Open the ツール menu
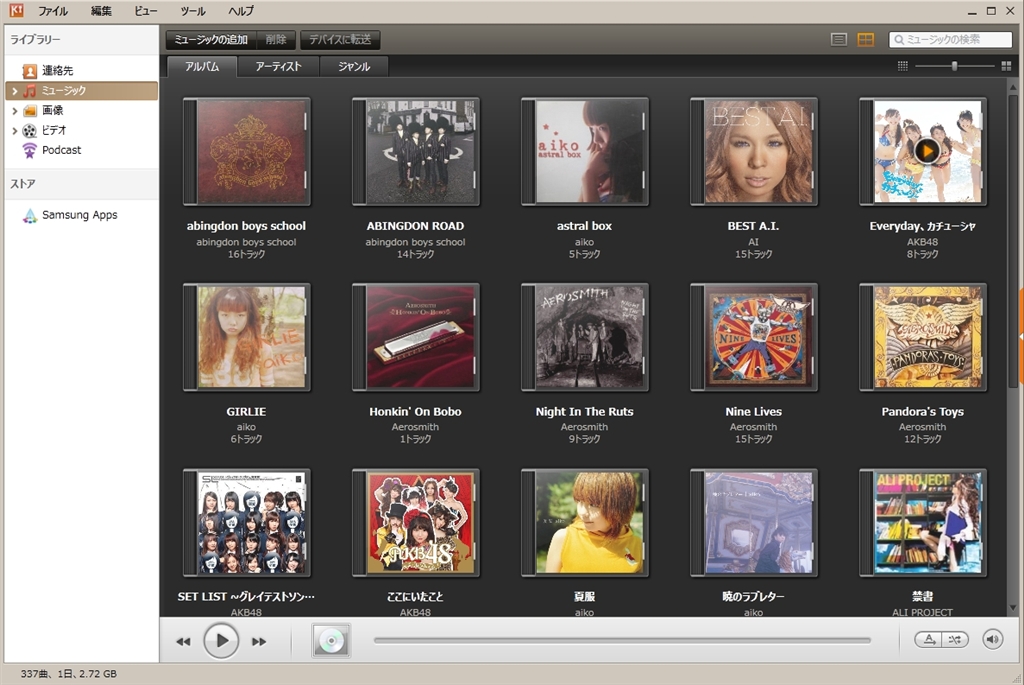The width and height of the screenshot is (1024, 685). point(193,11)
